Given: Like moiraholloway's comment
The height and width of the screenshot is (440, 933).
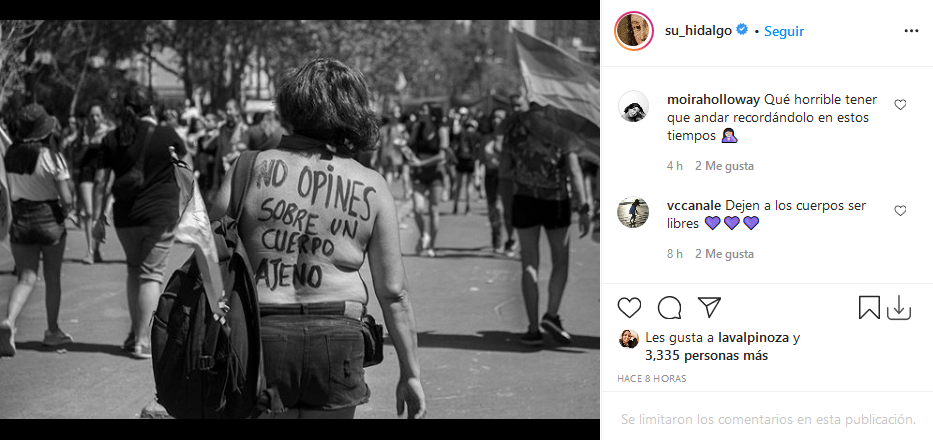Looking at the screenshot, I should 900,105.
